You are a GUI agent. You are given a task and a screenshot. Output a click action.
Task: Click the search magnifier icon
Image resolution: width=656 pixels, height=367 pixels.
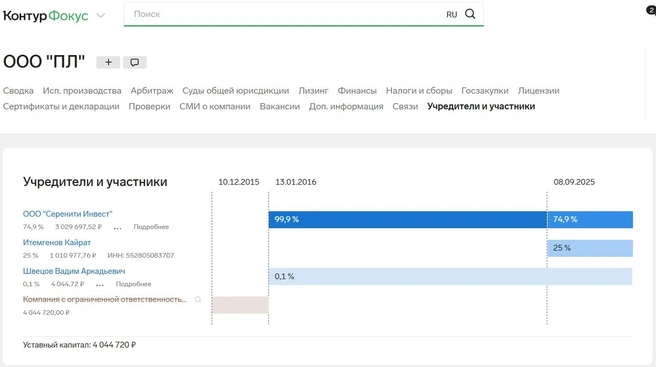(470, 14)
